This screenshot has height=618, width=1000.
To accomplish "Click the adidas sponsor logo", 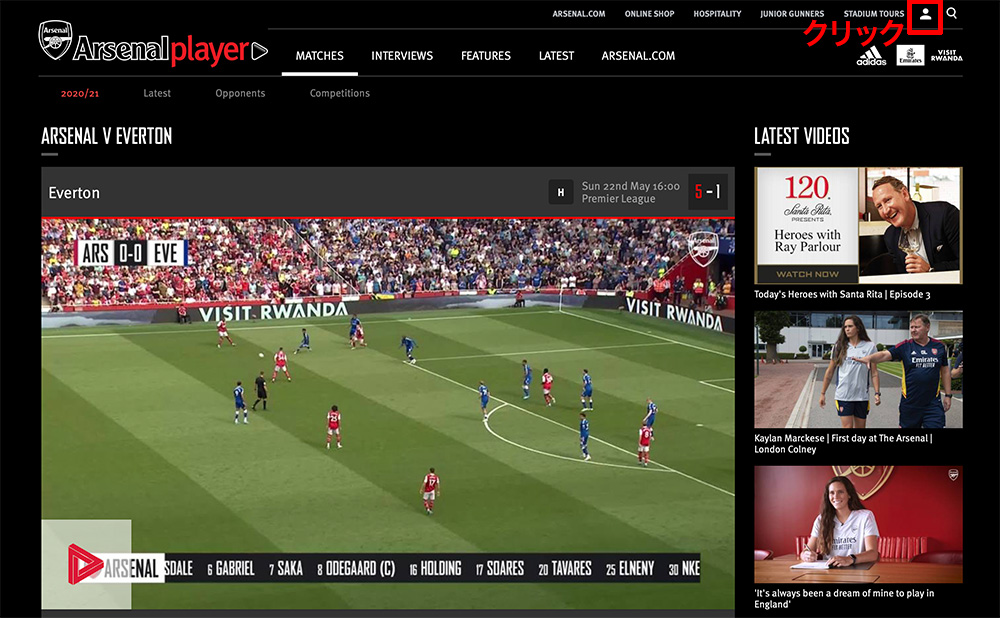I will point(871,55).
